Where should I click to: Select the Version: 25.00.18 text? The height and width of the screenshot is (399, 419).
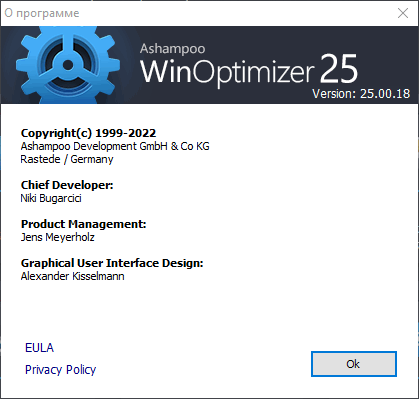point(361,94)
